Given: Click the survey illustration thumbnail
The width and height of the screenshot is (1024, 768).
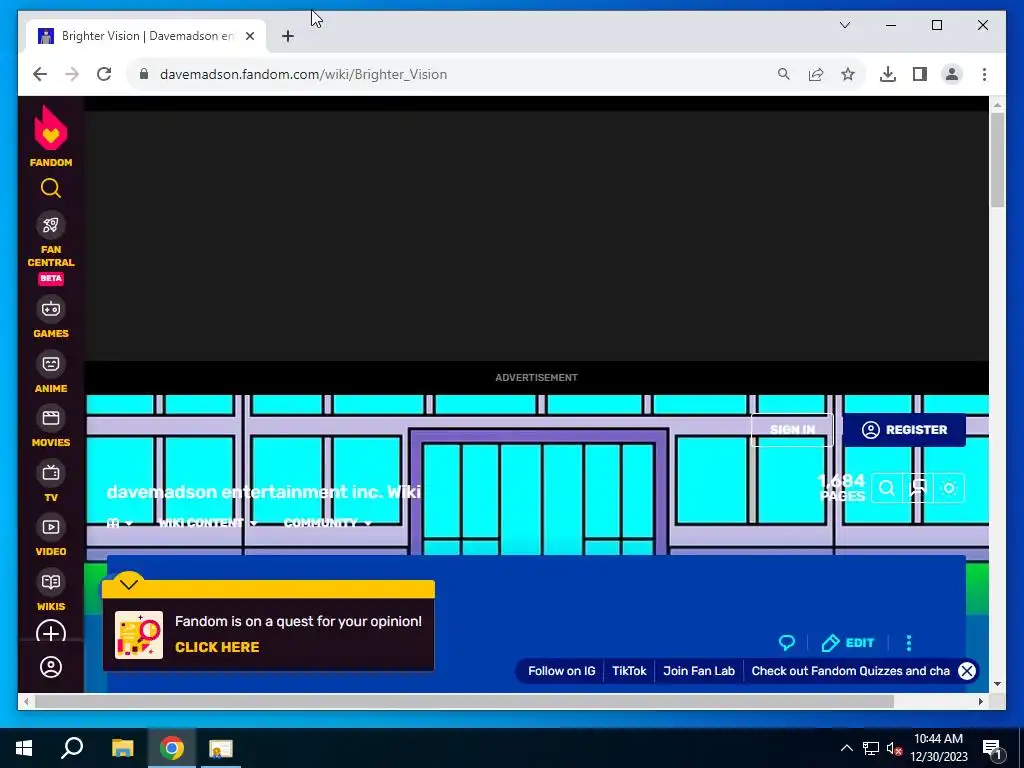Looking at the screenshot, I should (x=139, y=635).
